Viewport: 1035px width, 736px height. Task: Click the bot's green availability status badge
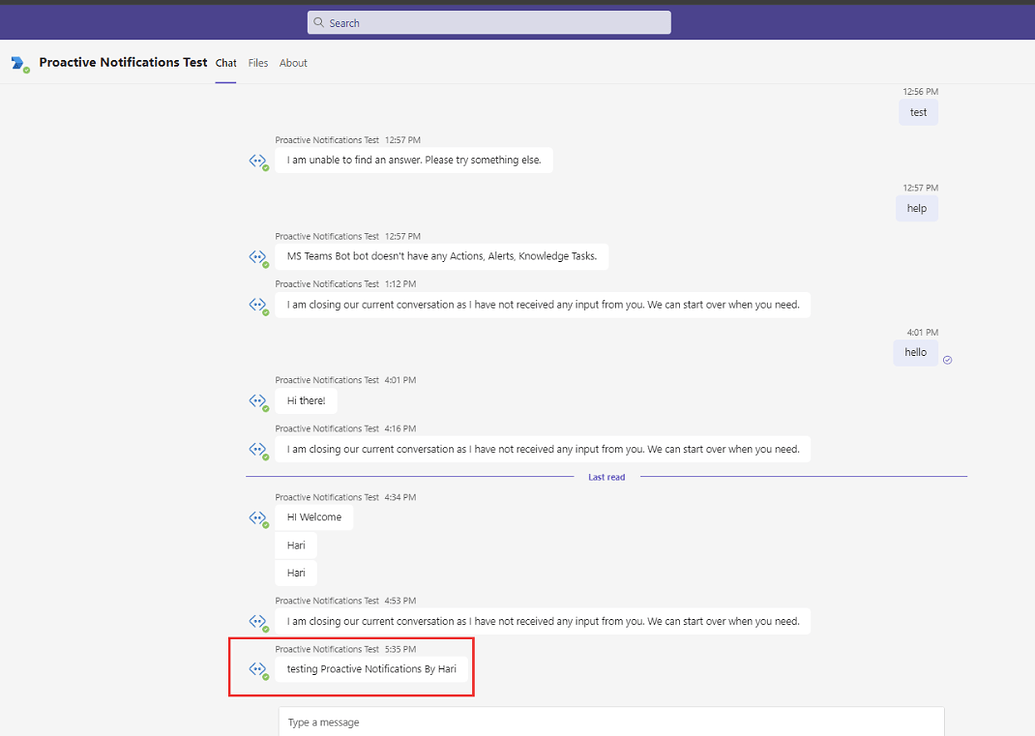point(25,68)
